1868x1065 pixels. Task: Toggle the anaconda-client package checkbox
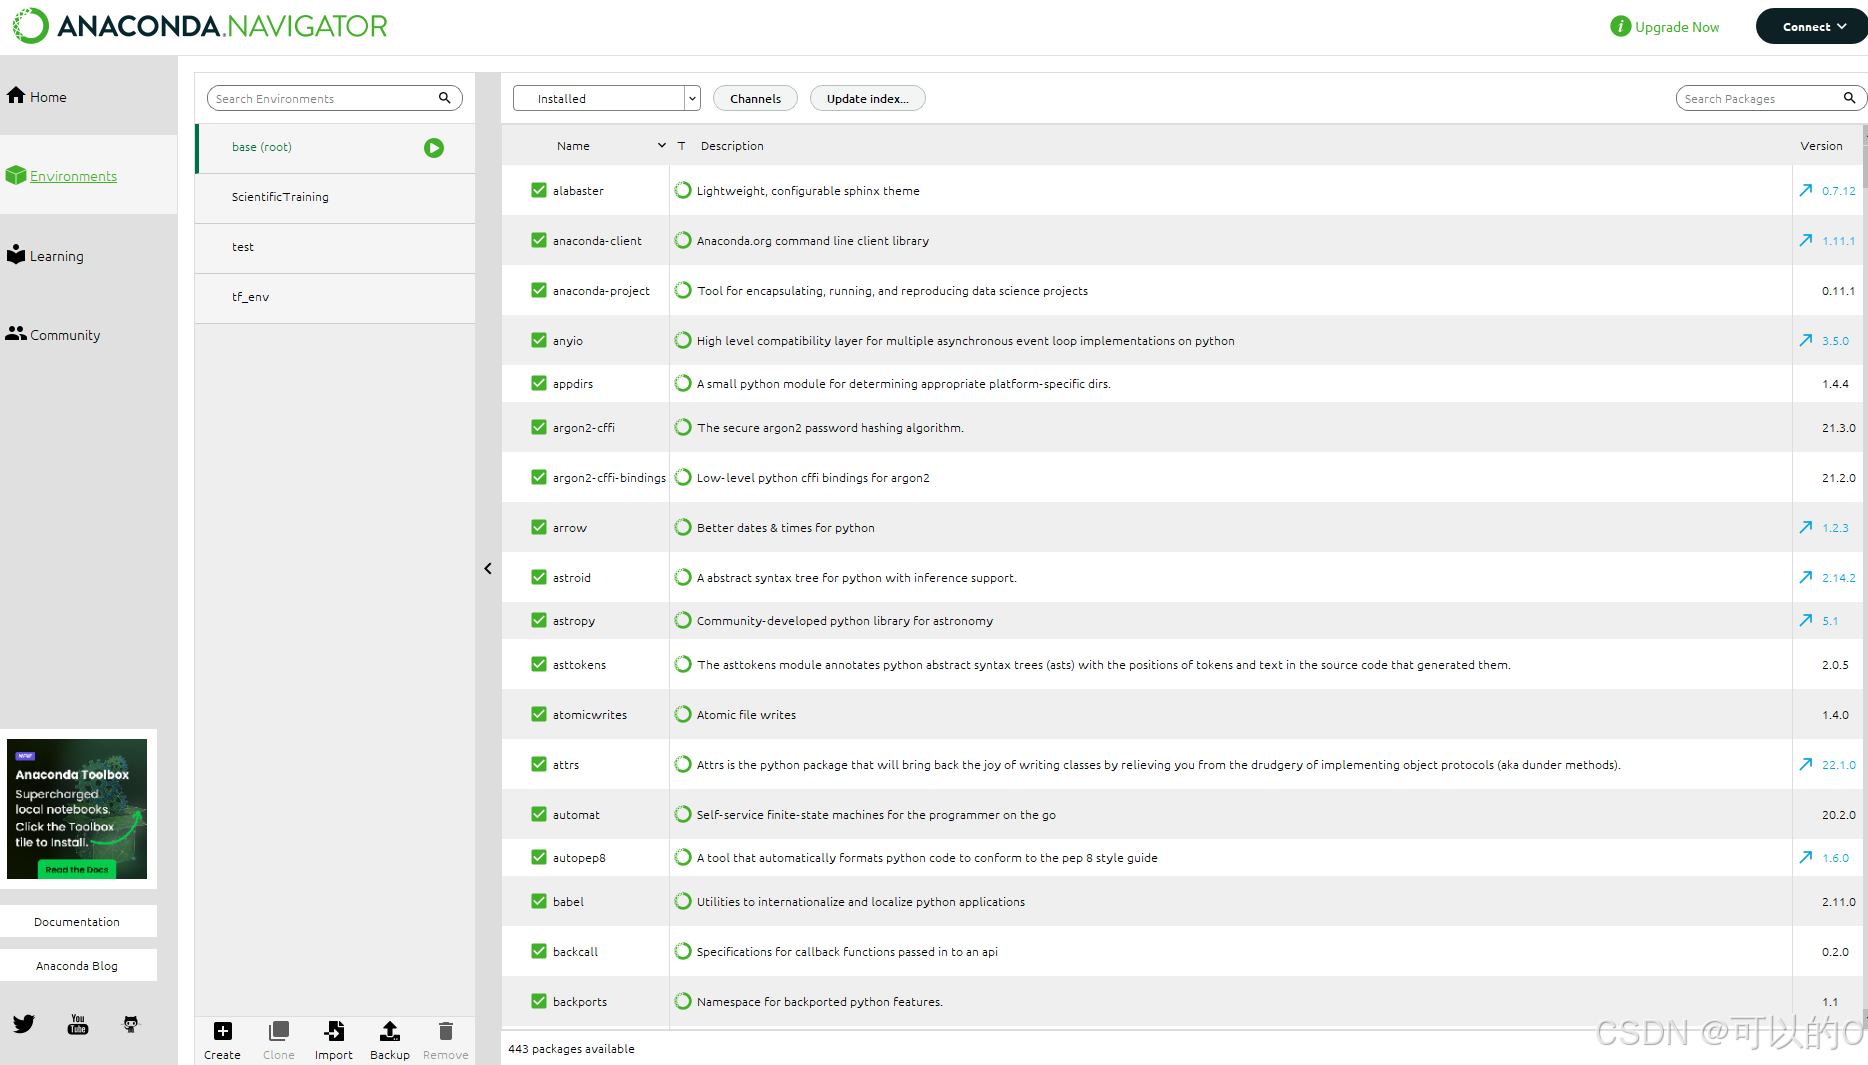539,240
